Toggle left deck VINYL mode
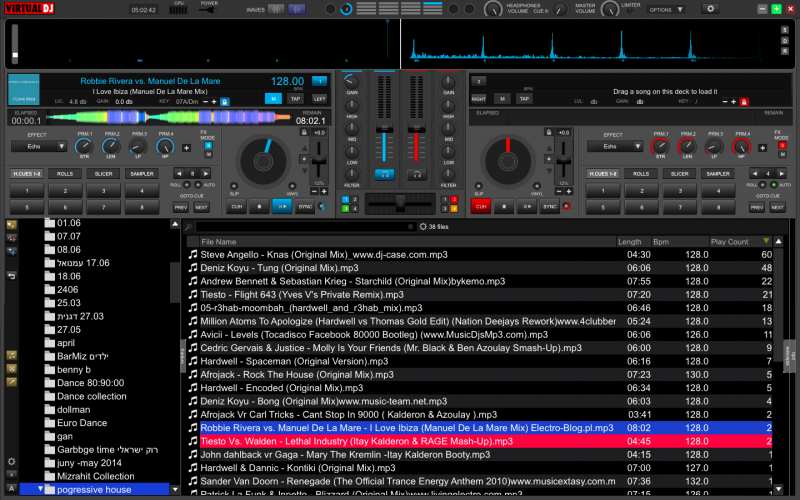Image resolution: width=800 pixels, height=500 pixels. click(292, 186)
